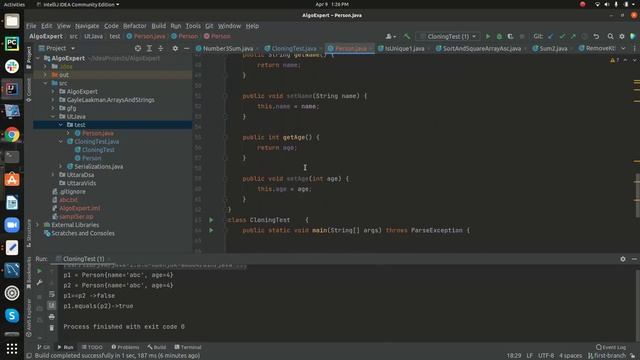Viewport: 640px width, 360px height.
Task: Click first-branch Git branch widget
Action: (x=607, y=356)
